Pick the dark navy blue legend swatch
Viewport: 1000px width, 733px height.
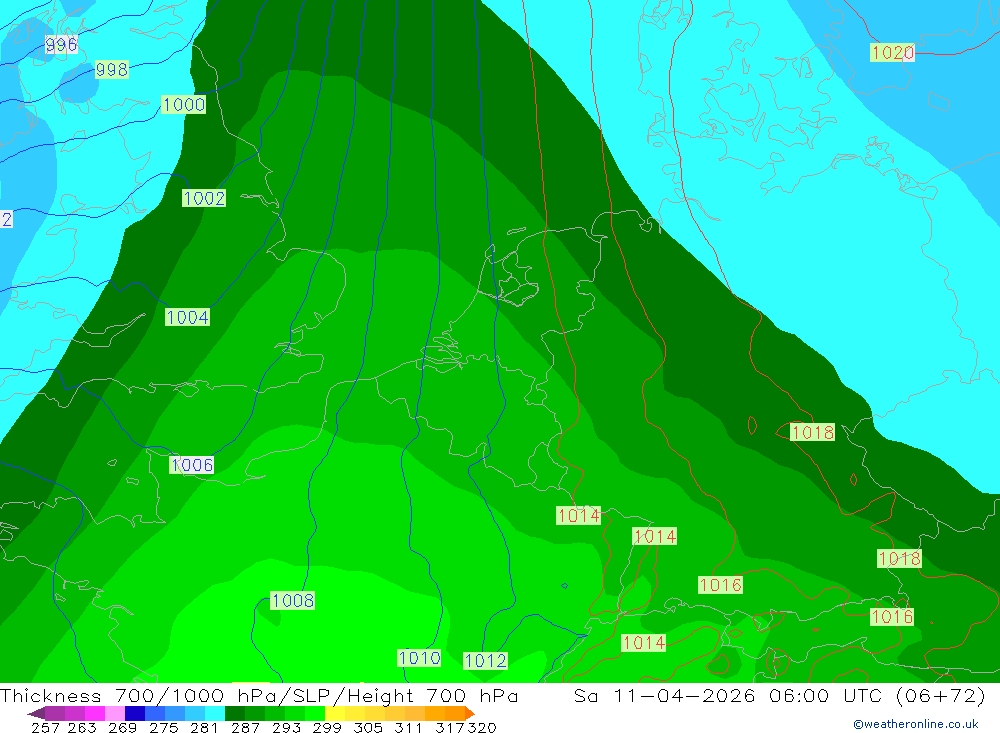[x=135, y=713]
